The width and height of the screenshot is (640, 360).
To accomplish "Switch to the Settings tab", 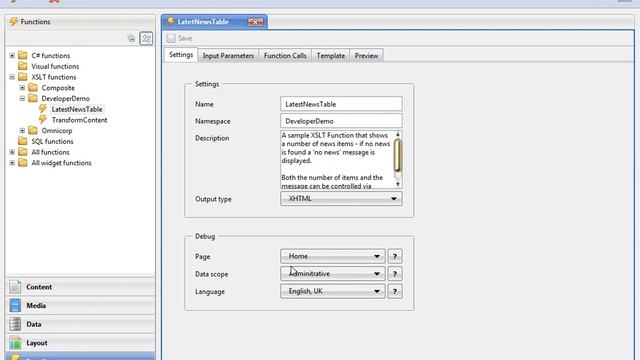I will coord(181,55).
